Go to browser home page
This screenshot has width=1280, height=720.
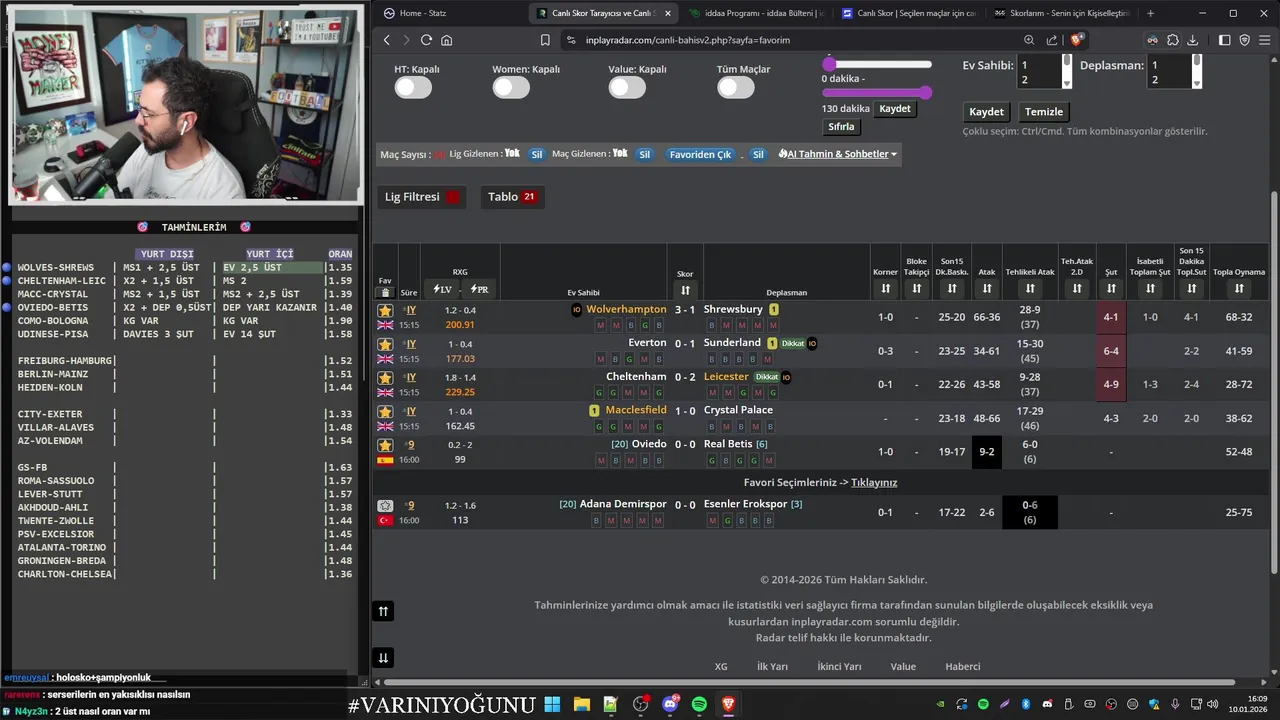pyautogui.click(x=446, y=40)
